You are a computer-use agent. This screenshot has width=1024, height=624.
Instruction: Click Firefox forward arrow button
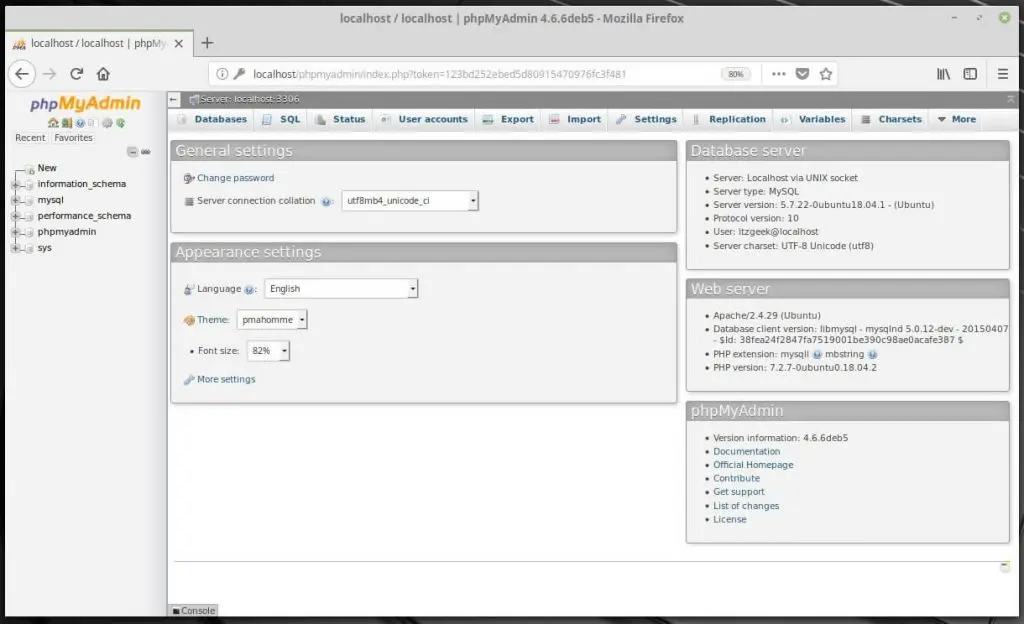point(50,74)
